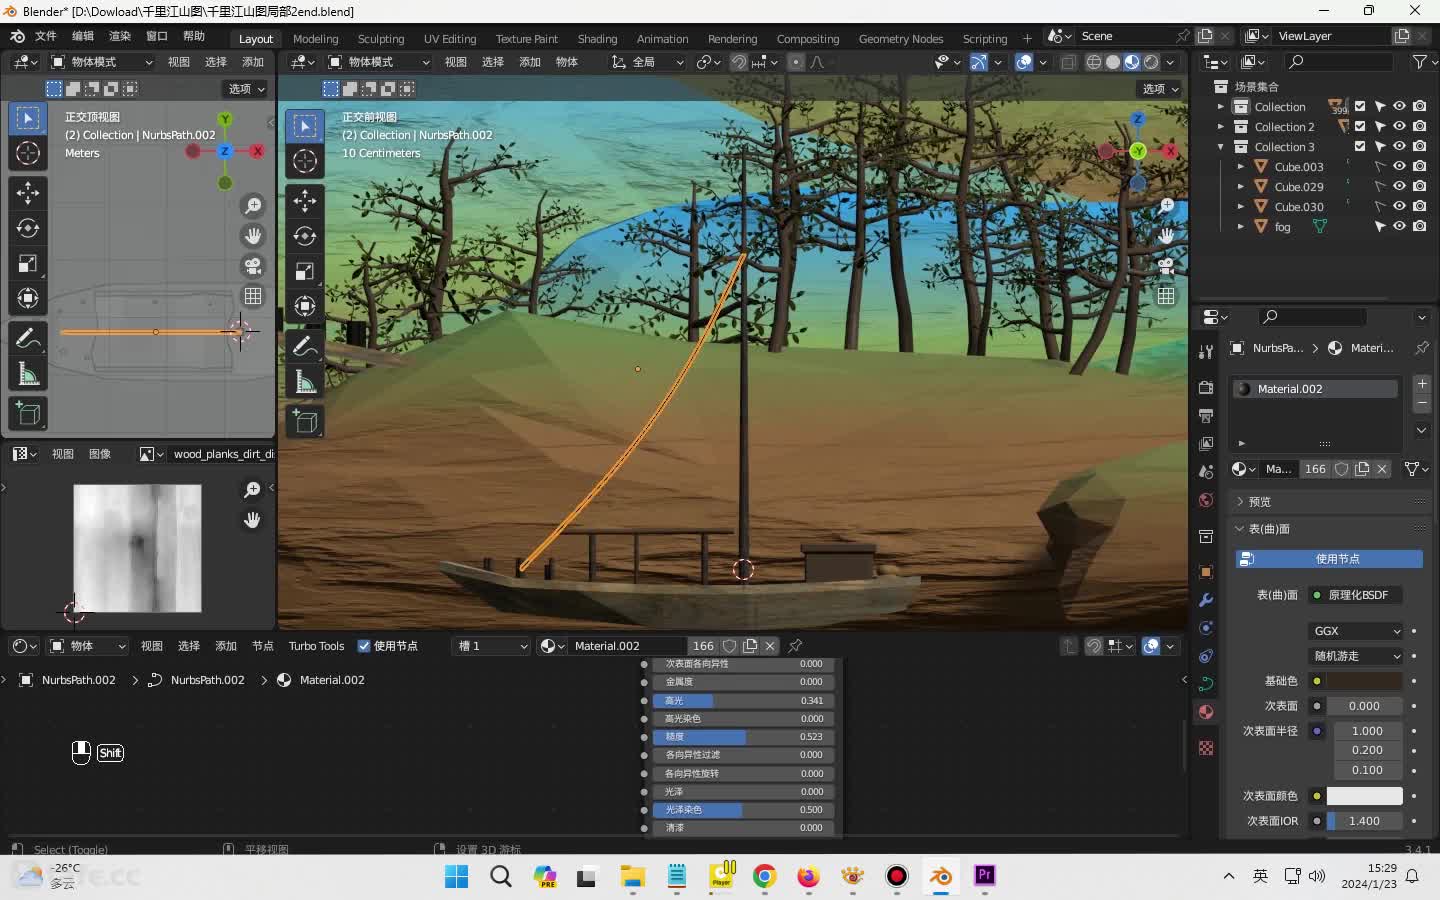Image resolution: width=1440 pixels, height=900 pixels.
Task: Open the Slot 1 dropdown
Action: 491,646
